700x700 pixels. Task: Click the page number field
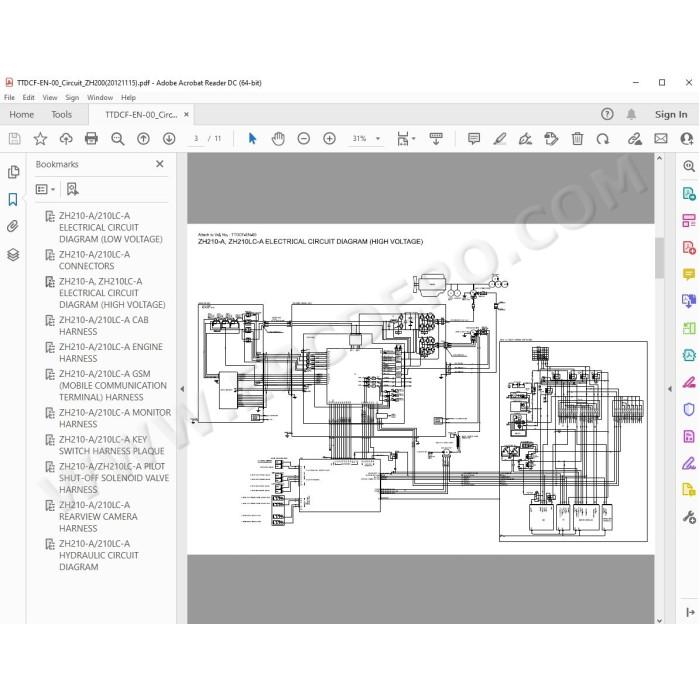pyautogui.click(x=196, y=139)
